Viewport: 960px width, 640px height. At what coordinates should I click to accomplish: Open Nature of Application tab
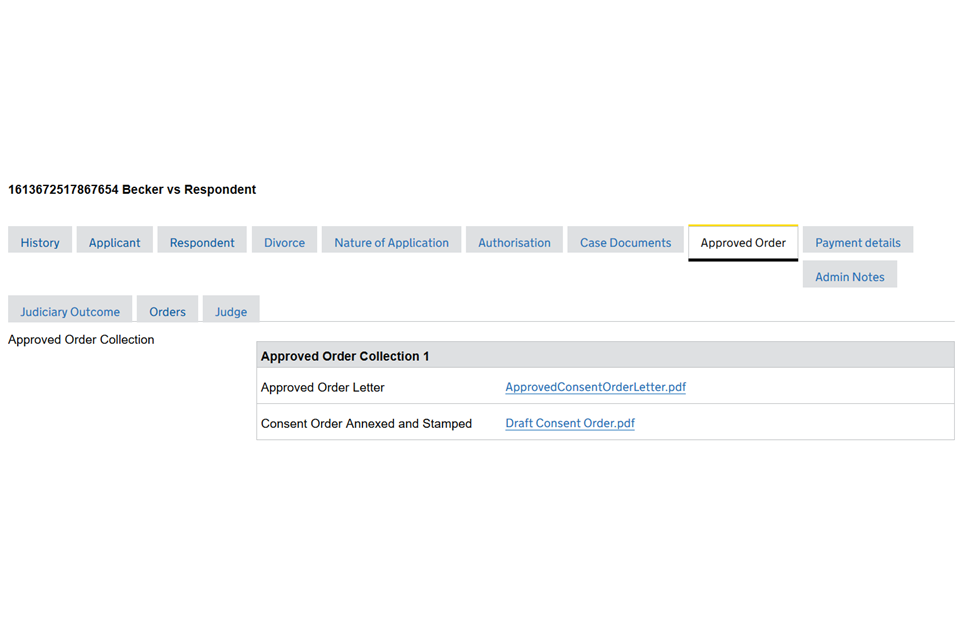click(x=391, y=242)
